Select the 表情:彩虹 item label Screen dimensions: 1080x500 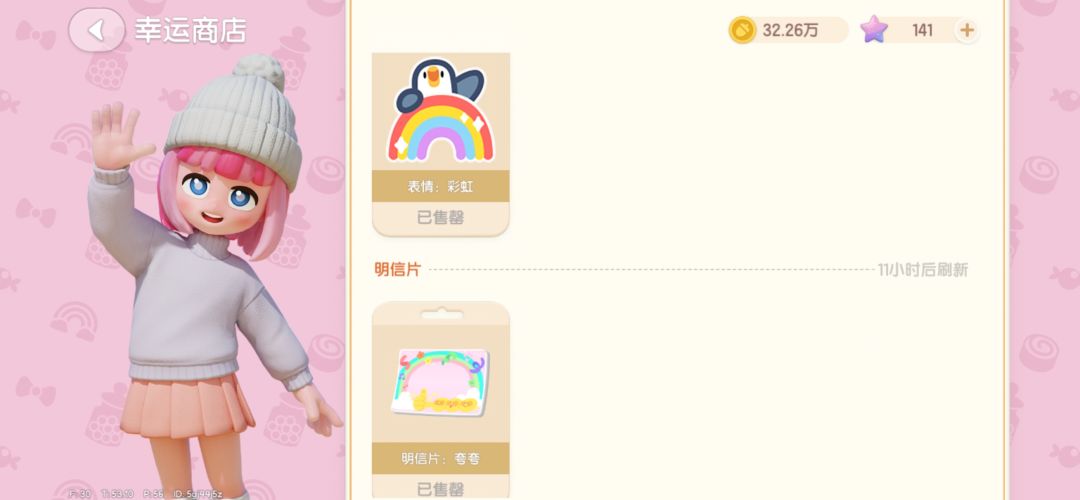click(441, 186)
